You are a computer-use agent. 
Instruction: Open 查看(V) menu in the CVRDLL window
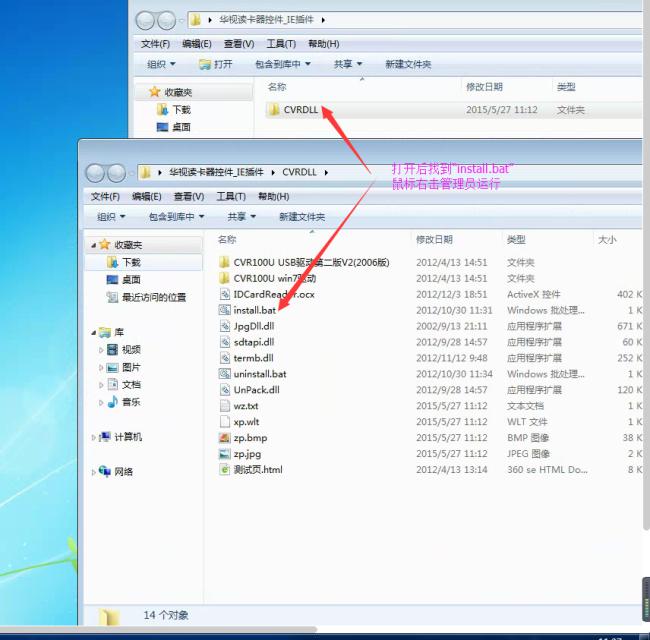[189, 196]
